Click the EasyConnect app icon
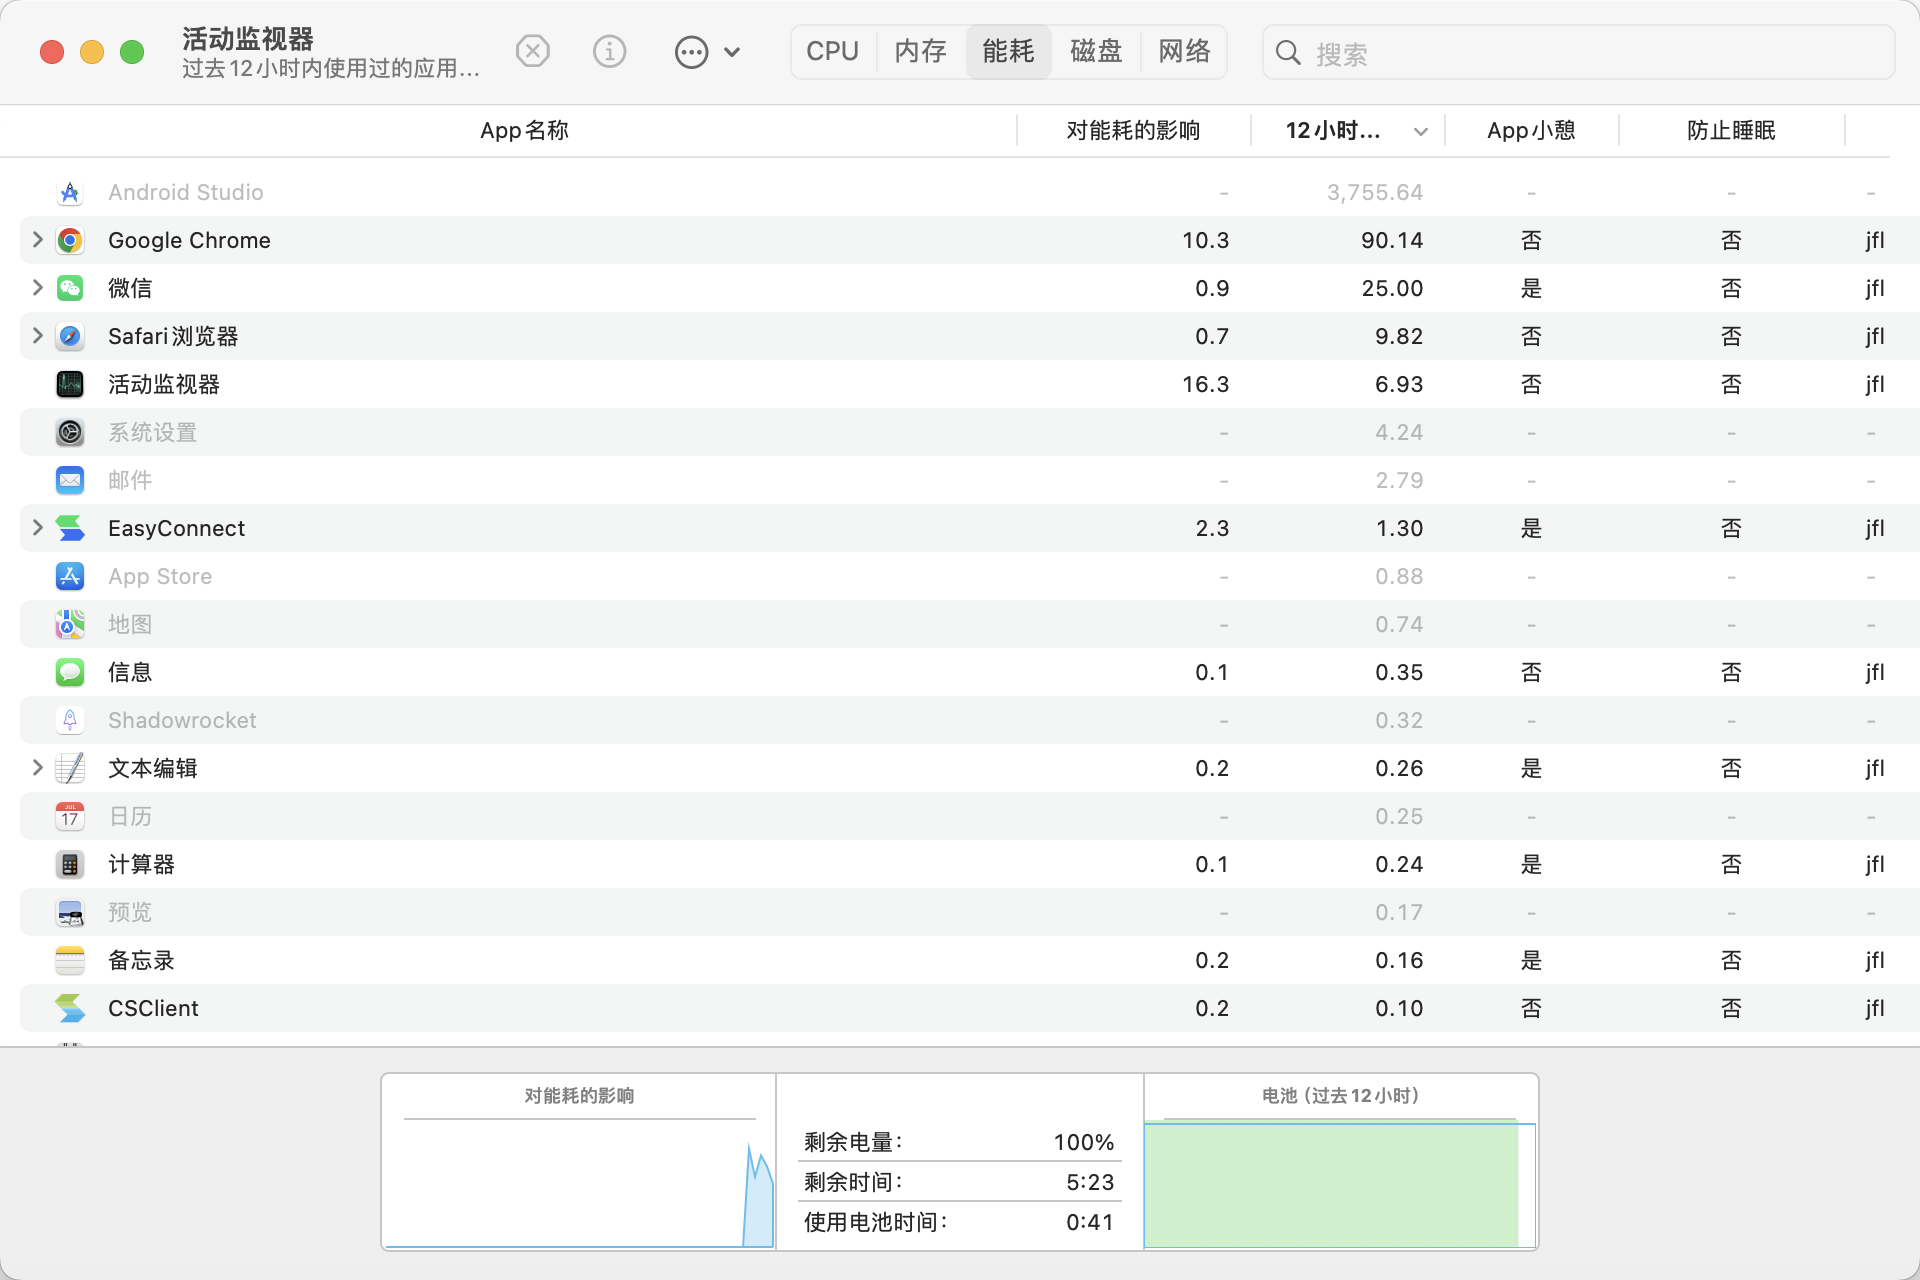1920x1280 pixels. pos(70,528)
